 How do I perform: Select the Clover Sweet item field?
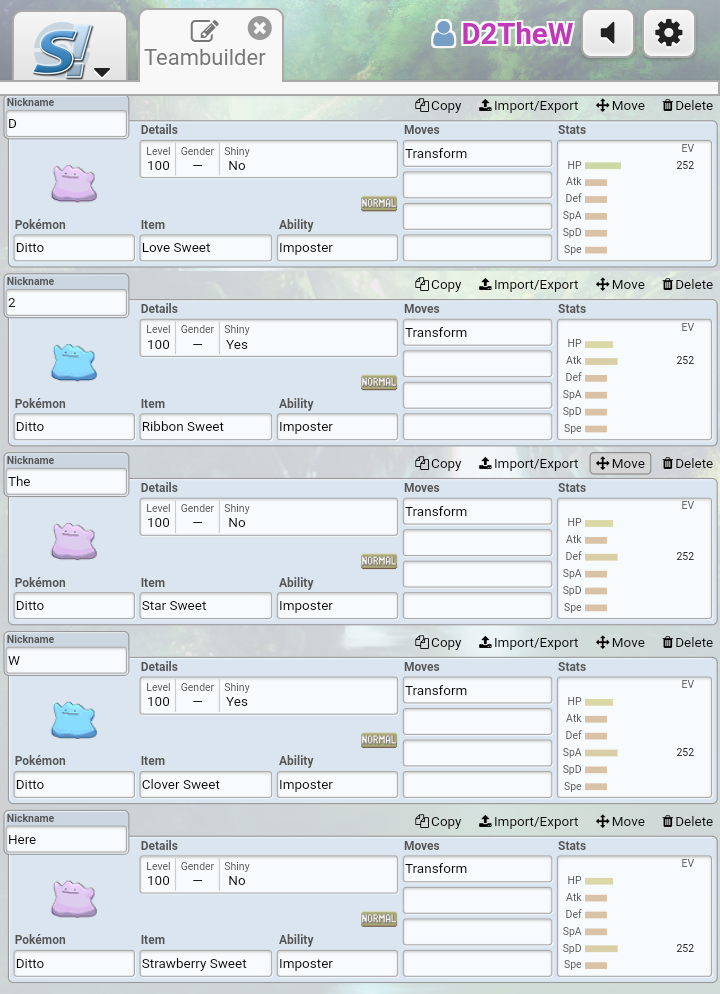coord(206,784)
